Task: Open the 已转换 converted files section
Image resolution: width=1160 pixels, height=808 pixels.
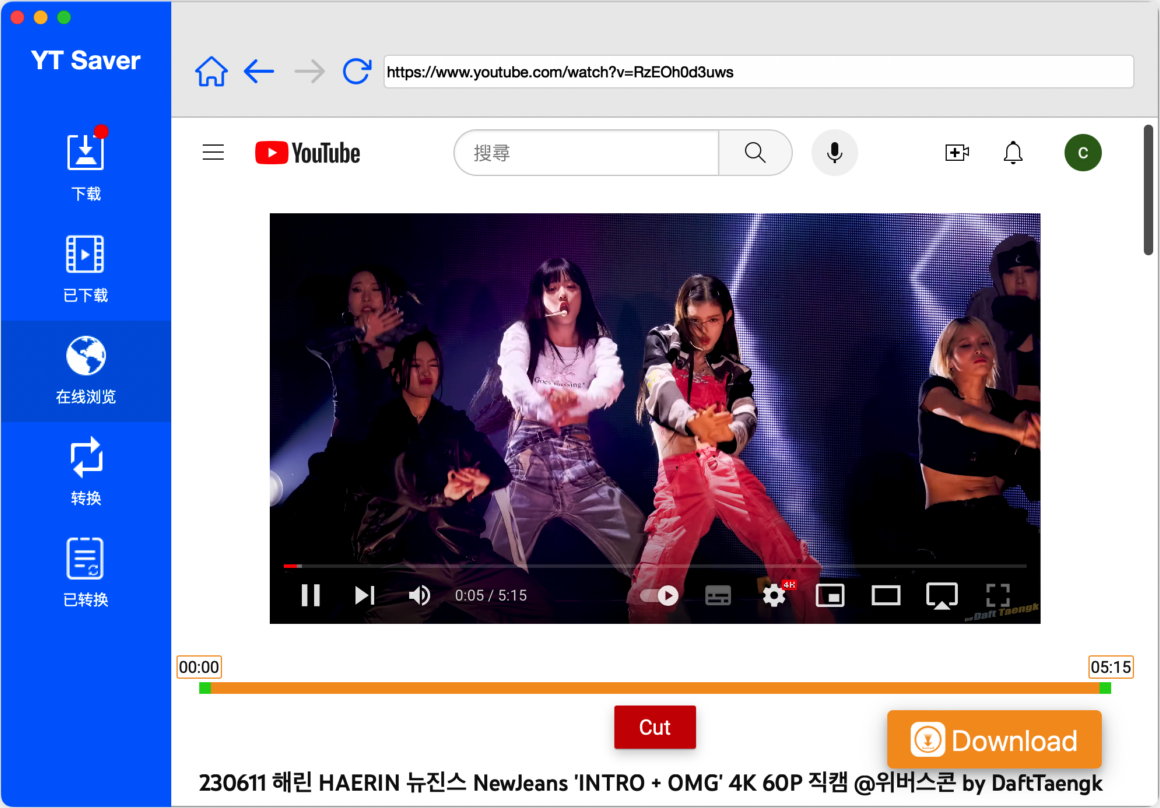Action: 86,573
